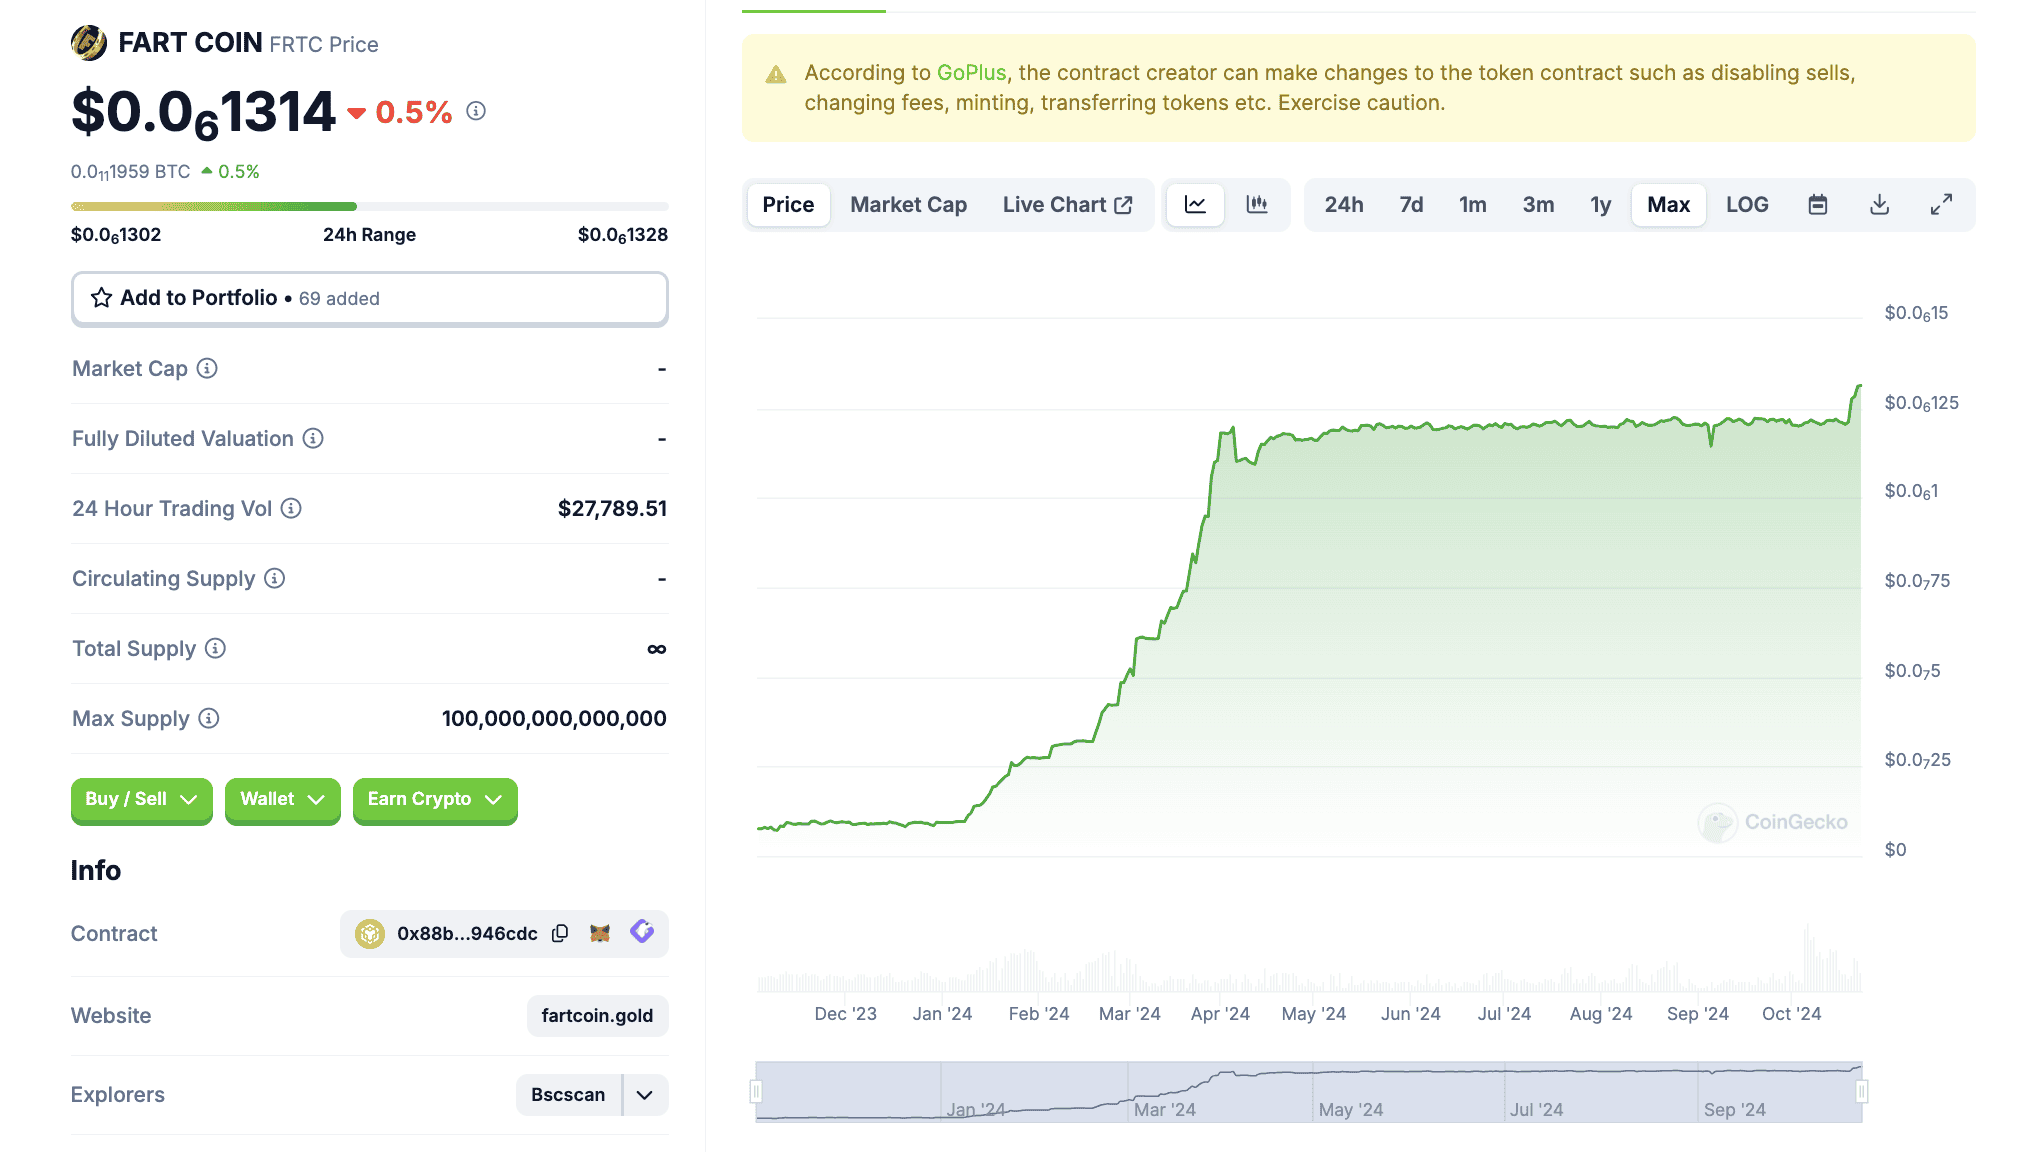Open the Buy / Sell dropdown
The image size is (2040, 1152).
tap(142, 800)
